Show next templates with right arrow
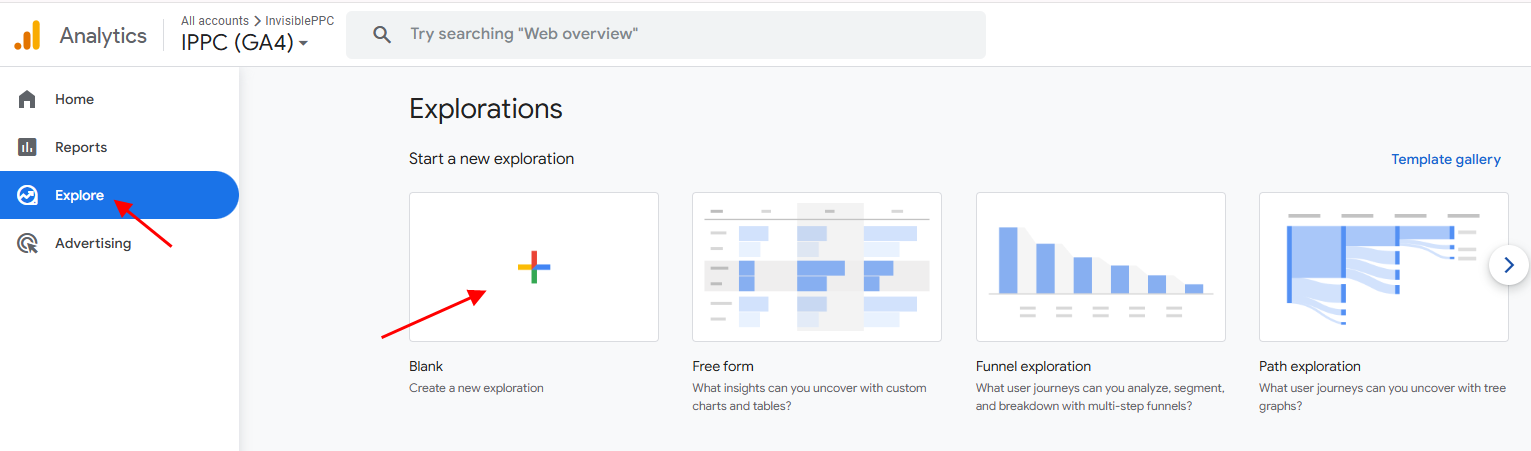 [x=1509, y=265]
